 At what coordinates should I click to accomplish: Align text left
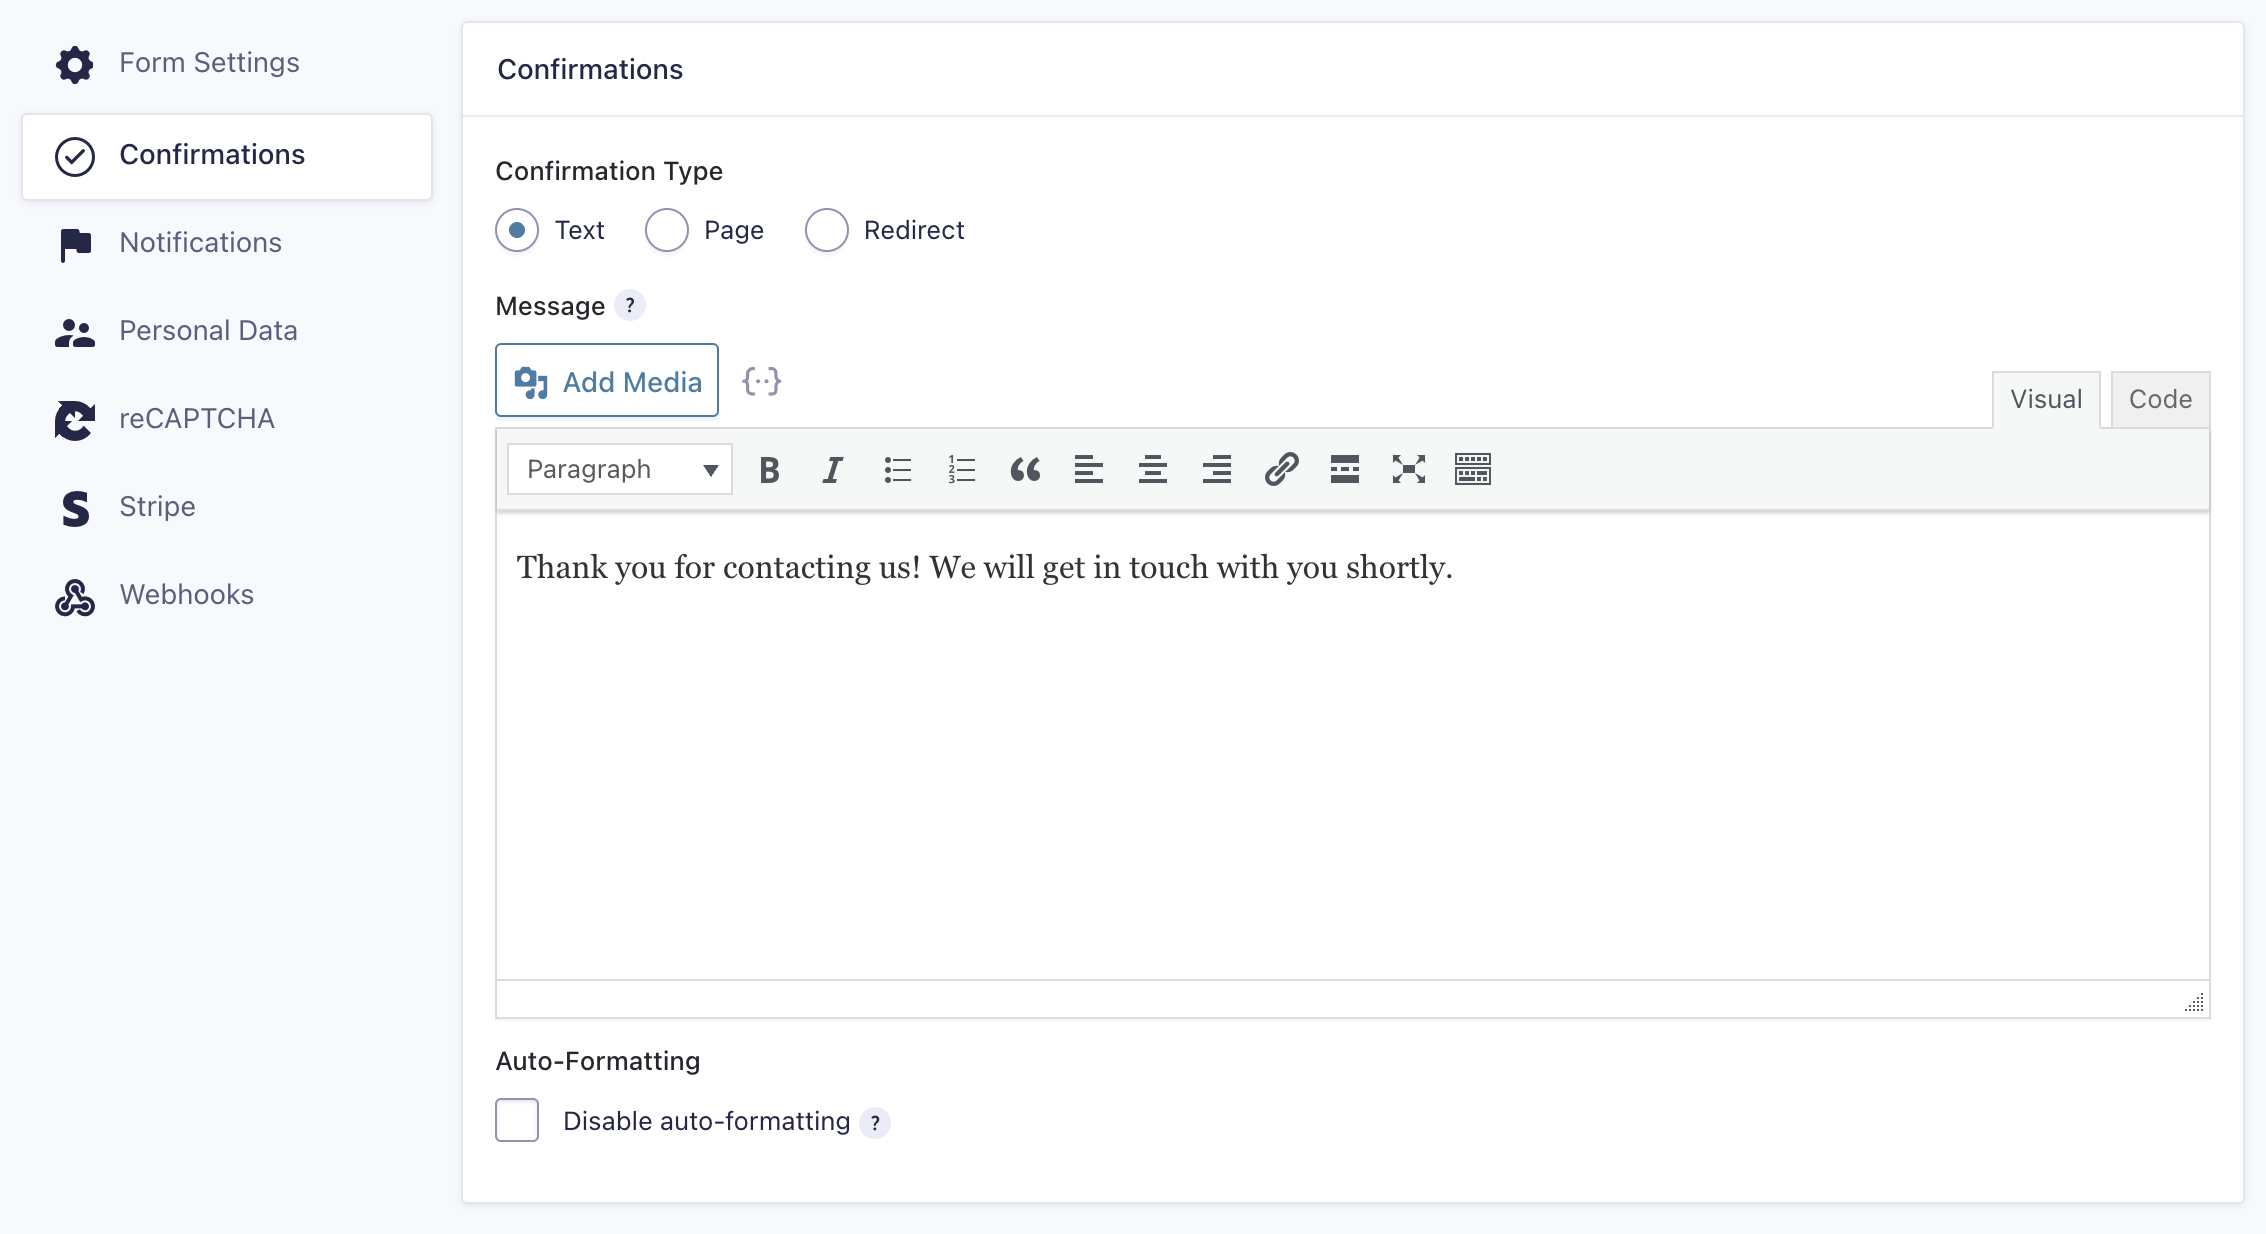pos(1089,469)
